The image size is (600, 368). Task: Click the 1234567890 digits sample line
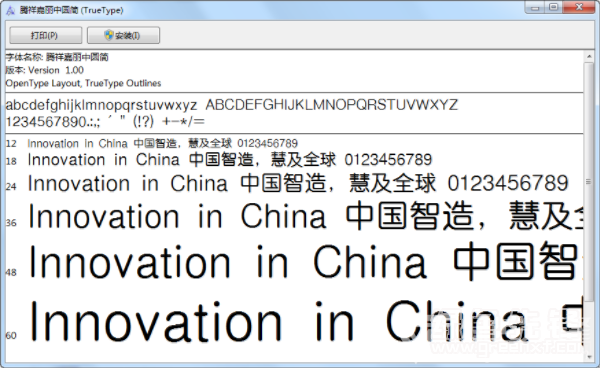point(105,122)
